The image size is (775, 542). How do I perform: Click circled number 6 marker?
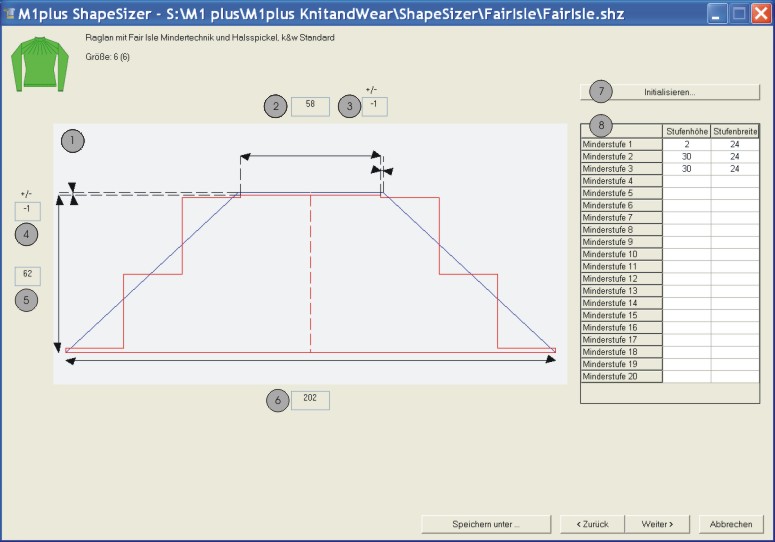point(277,400)
